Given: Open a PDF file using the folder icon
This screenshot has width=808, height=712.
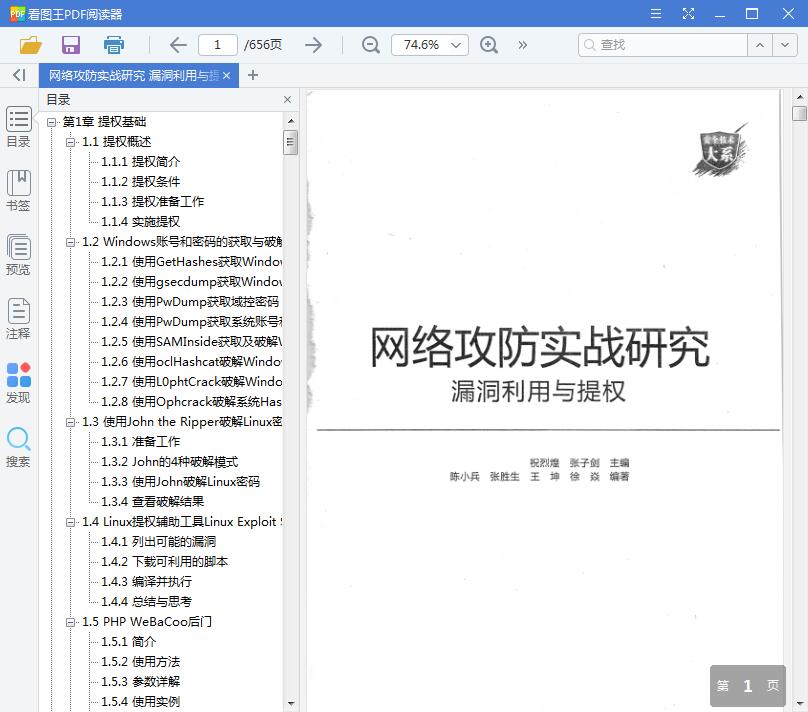Looking at the screenshot, I should tap(30, 45).
